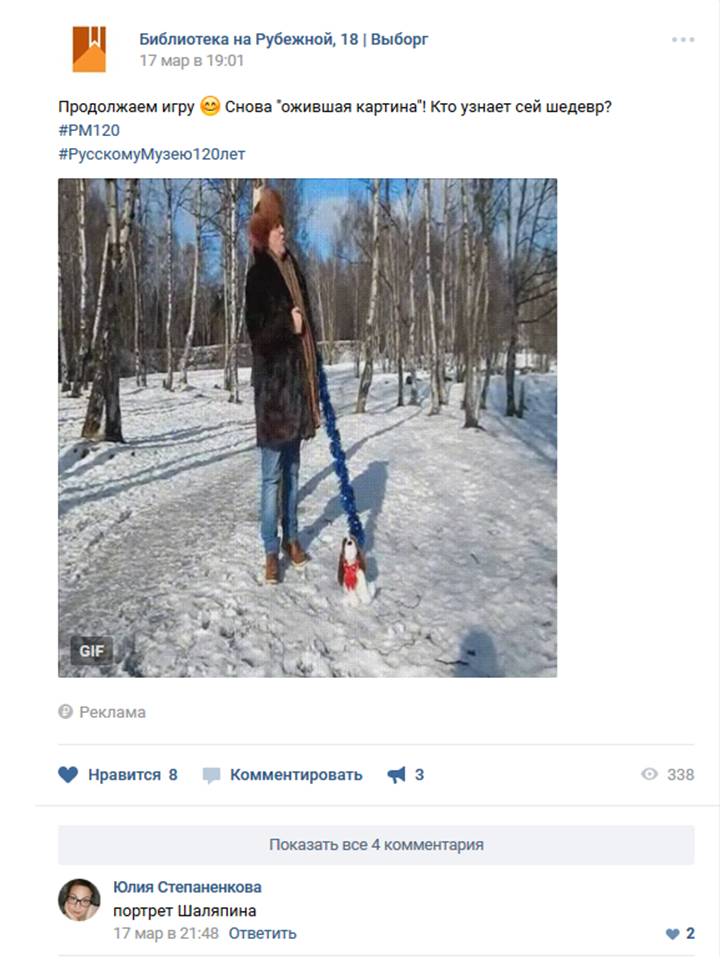Open Юлия Степаненкова's name link
The image size is (720, 960).
[187, 887]
